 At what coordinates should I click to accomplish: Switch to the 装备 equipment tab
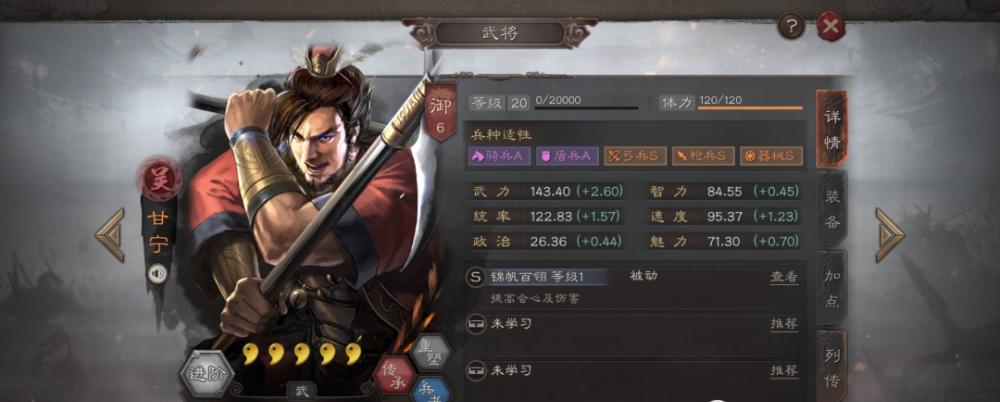(x=832, y=209)
